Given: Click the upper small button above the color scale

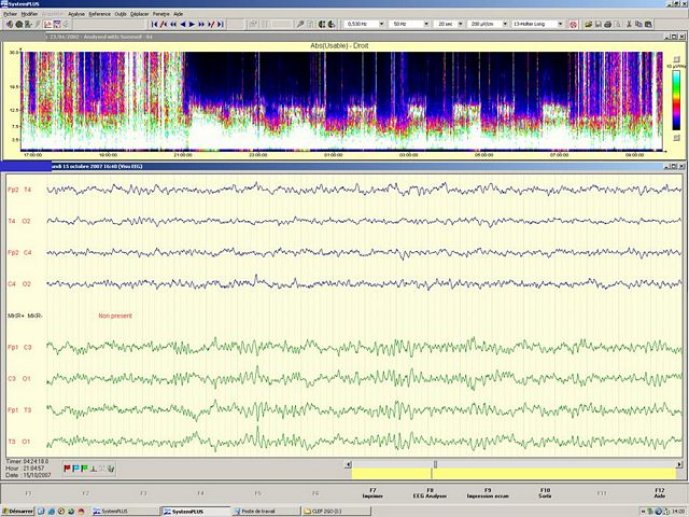Looking at the screenshot, I should pos(677,60).
